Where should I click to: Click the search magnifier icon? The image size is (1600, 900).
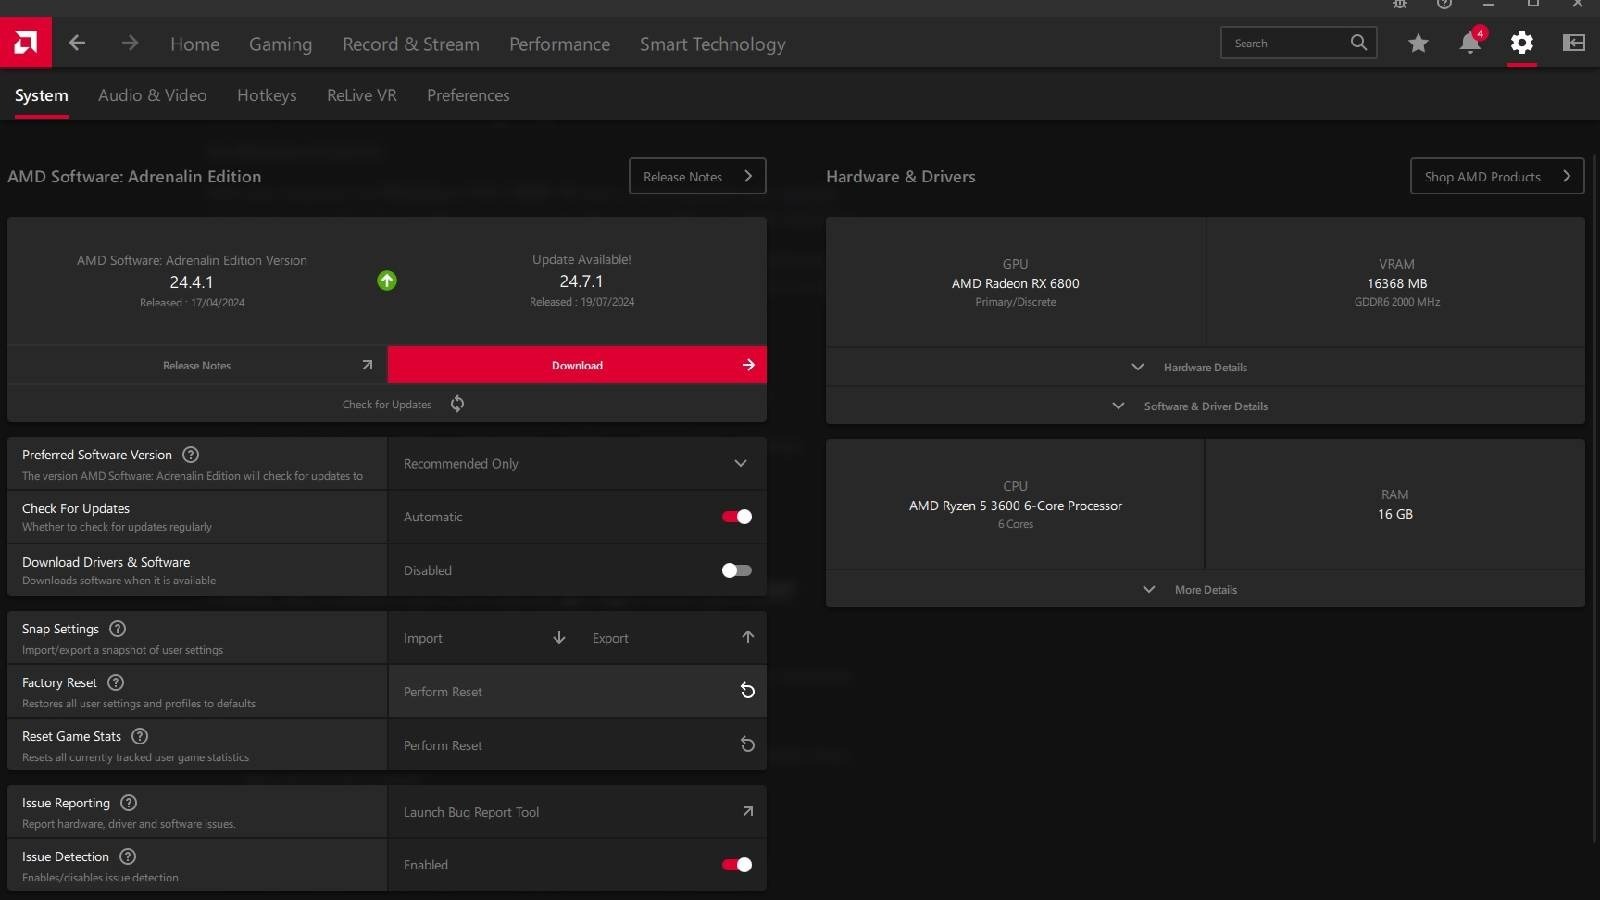click(x=1358, y=42)
